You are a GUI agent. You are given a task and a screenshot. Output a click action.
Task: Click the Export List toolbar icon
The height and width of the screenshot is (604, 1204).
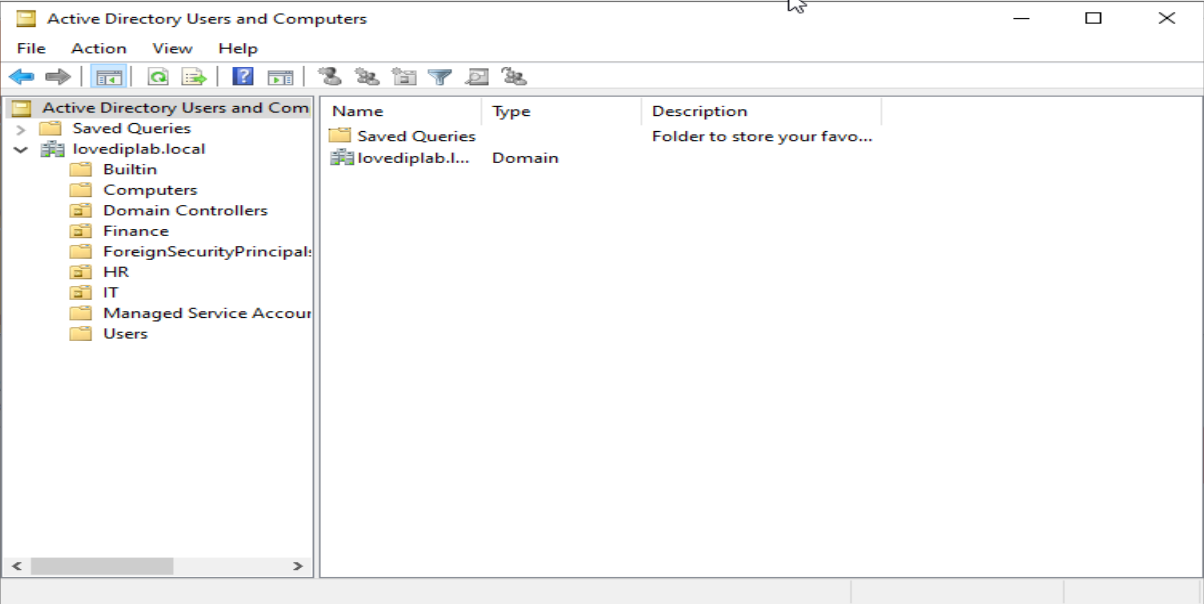coord(193,77)
